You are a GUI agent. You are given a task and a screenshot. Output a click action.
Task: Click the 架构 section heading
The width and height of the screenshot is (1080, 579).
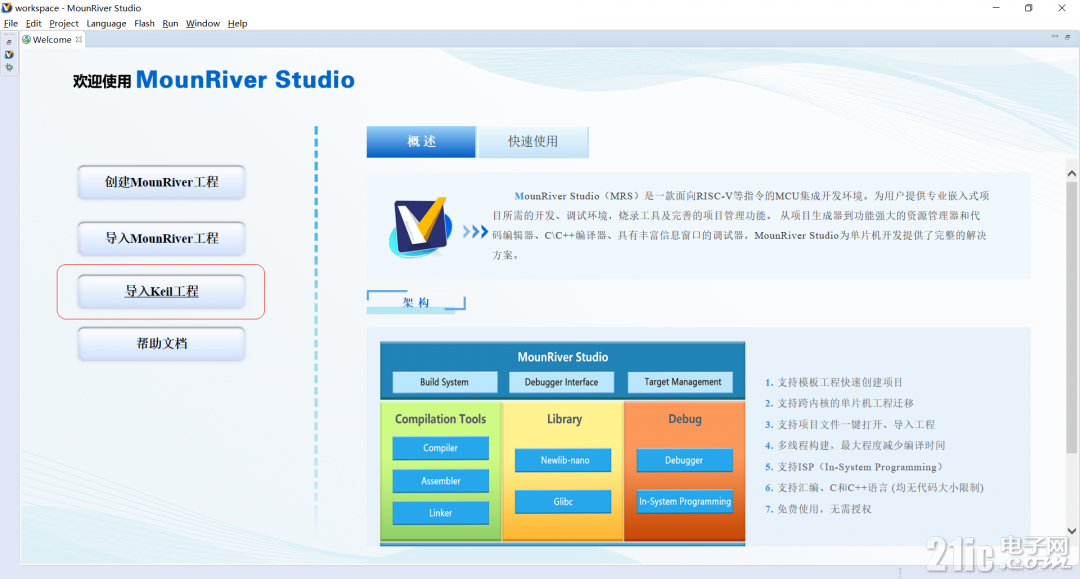[416, 302]
